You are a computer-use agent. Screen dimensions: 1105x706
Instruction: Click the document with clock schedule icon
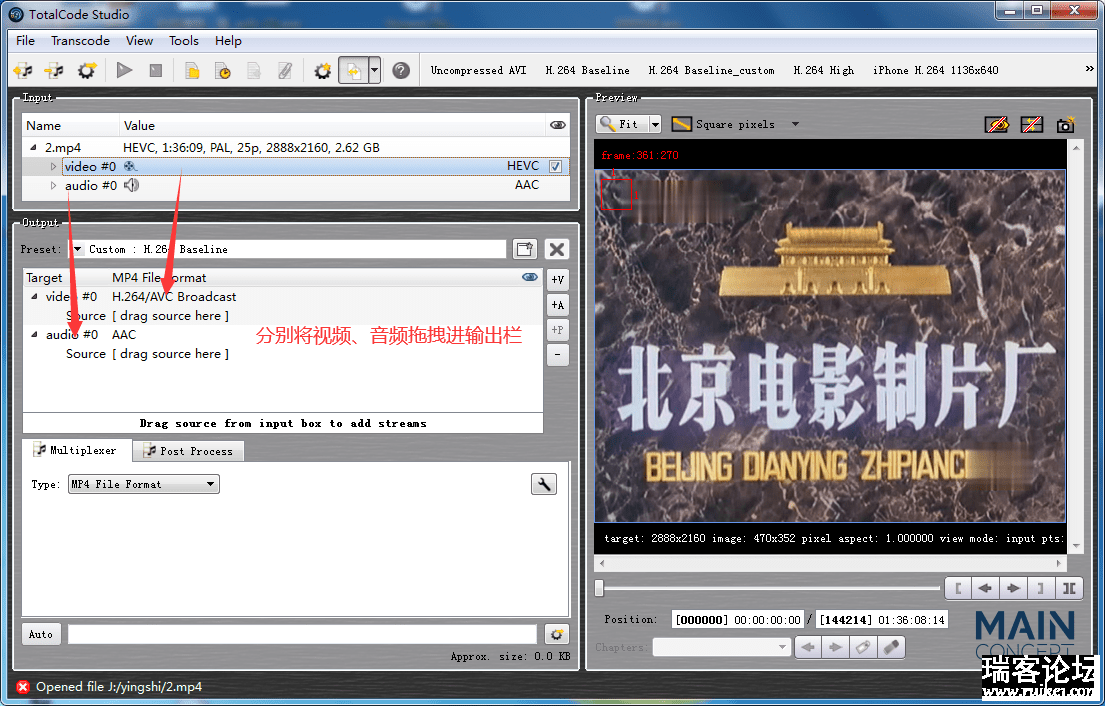tap(223, 70)
